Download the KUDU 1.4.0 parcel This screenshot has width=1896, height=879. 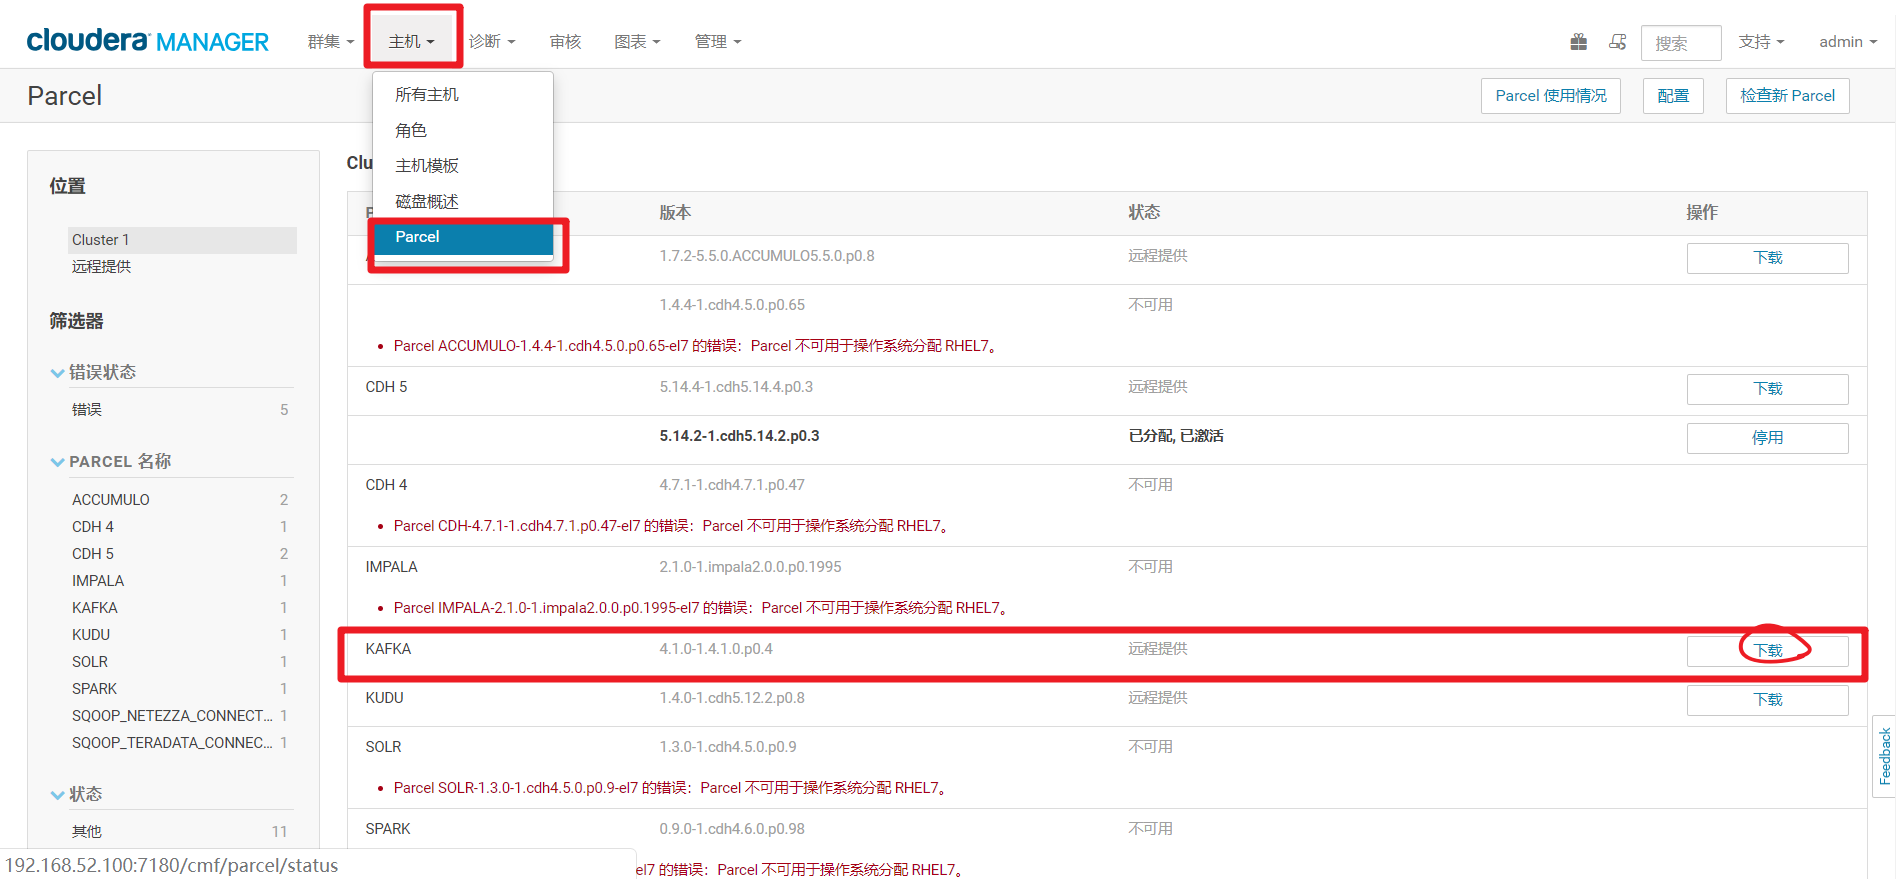point(1767,700)
